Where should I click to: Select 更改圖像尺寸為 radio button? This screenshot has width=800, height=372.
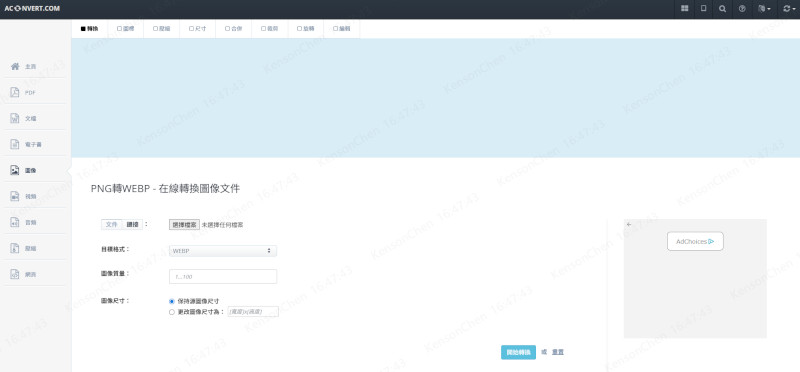(172, 312)
